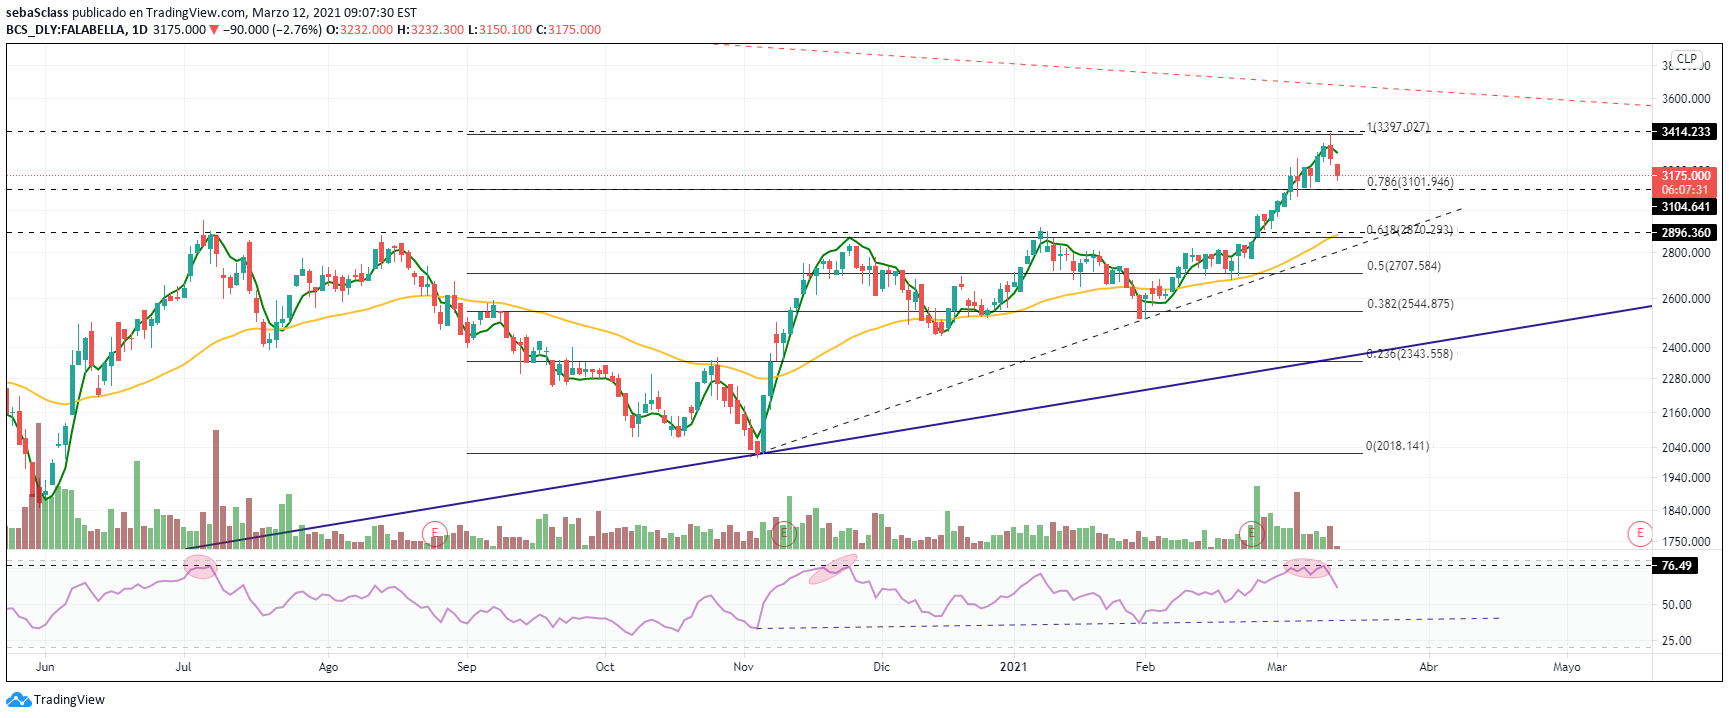
Task: Click the Fibonacci 0.236(2343.558) label
Action: coord(1410,354)
